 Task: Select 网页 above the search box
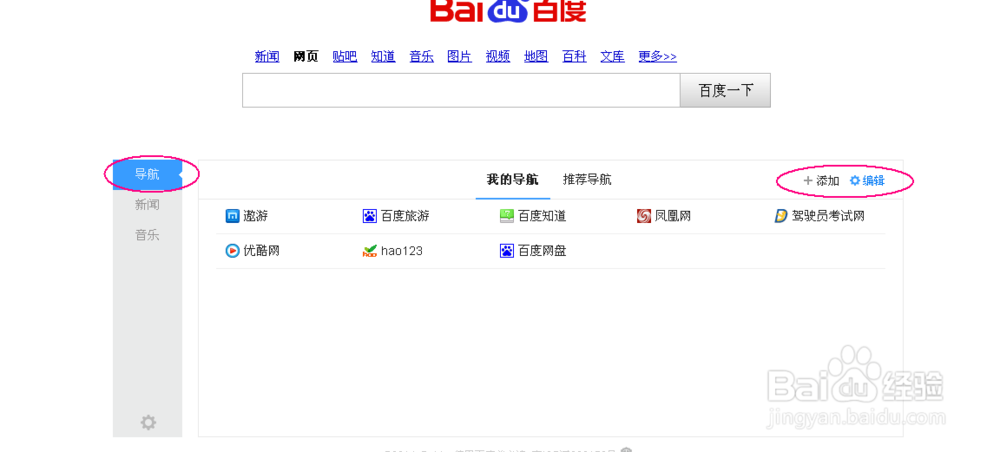(306, 57)
